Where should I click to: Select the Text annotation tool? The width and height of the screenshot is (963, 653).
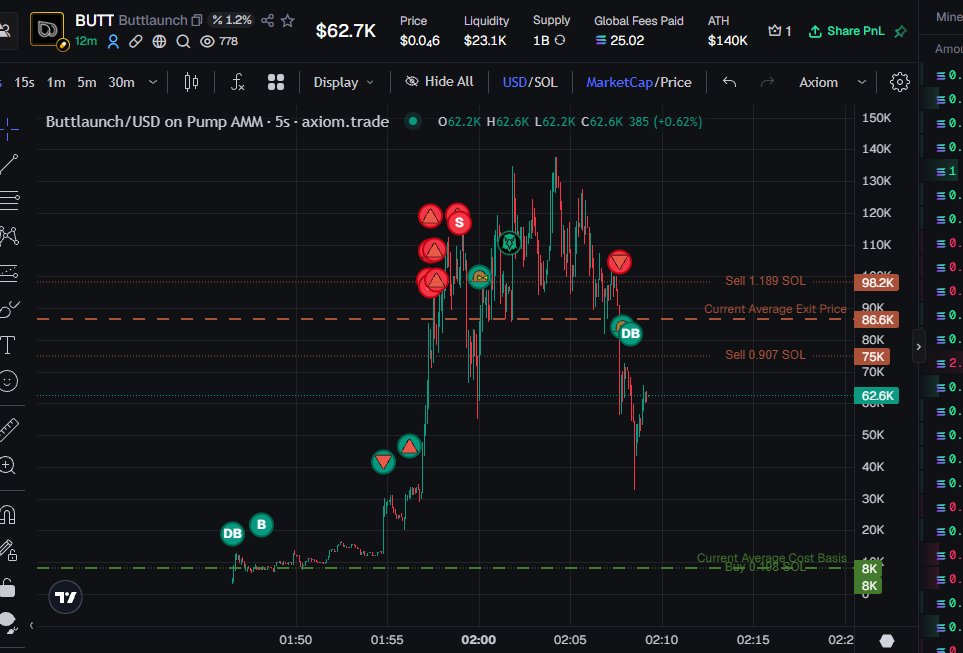[8, 345]
